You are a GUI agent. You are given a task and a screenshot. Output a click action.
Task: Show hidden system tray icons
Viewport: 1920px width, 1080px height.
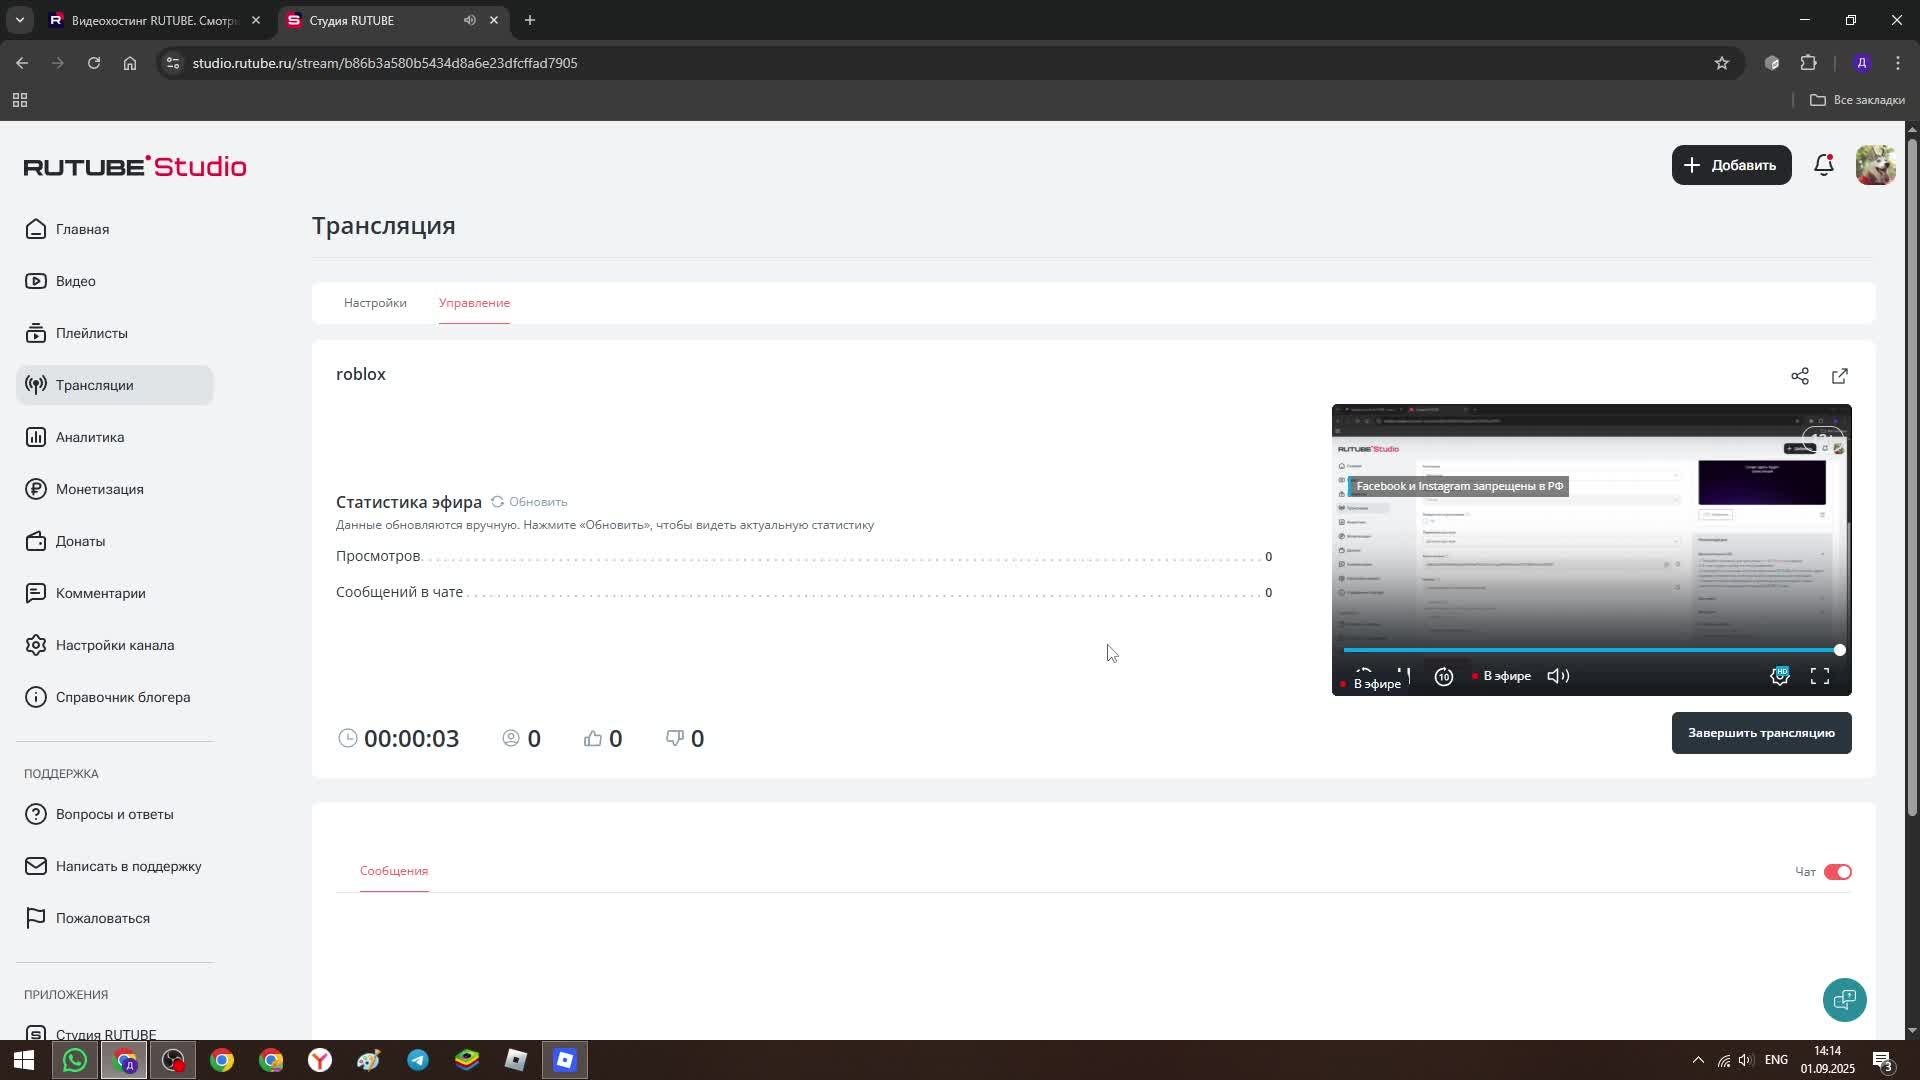click(x=1697, y=1060)
